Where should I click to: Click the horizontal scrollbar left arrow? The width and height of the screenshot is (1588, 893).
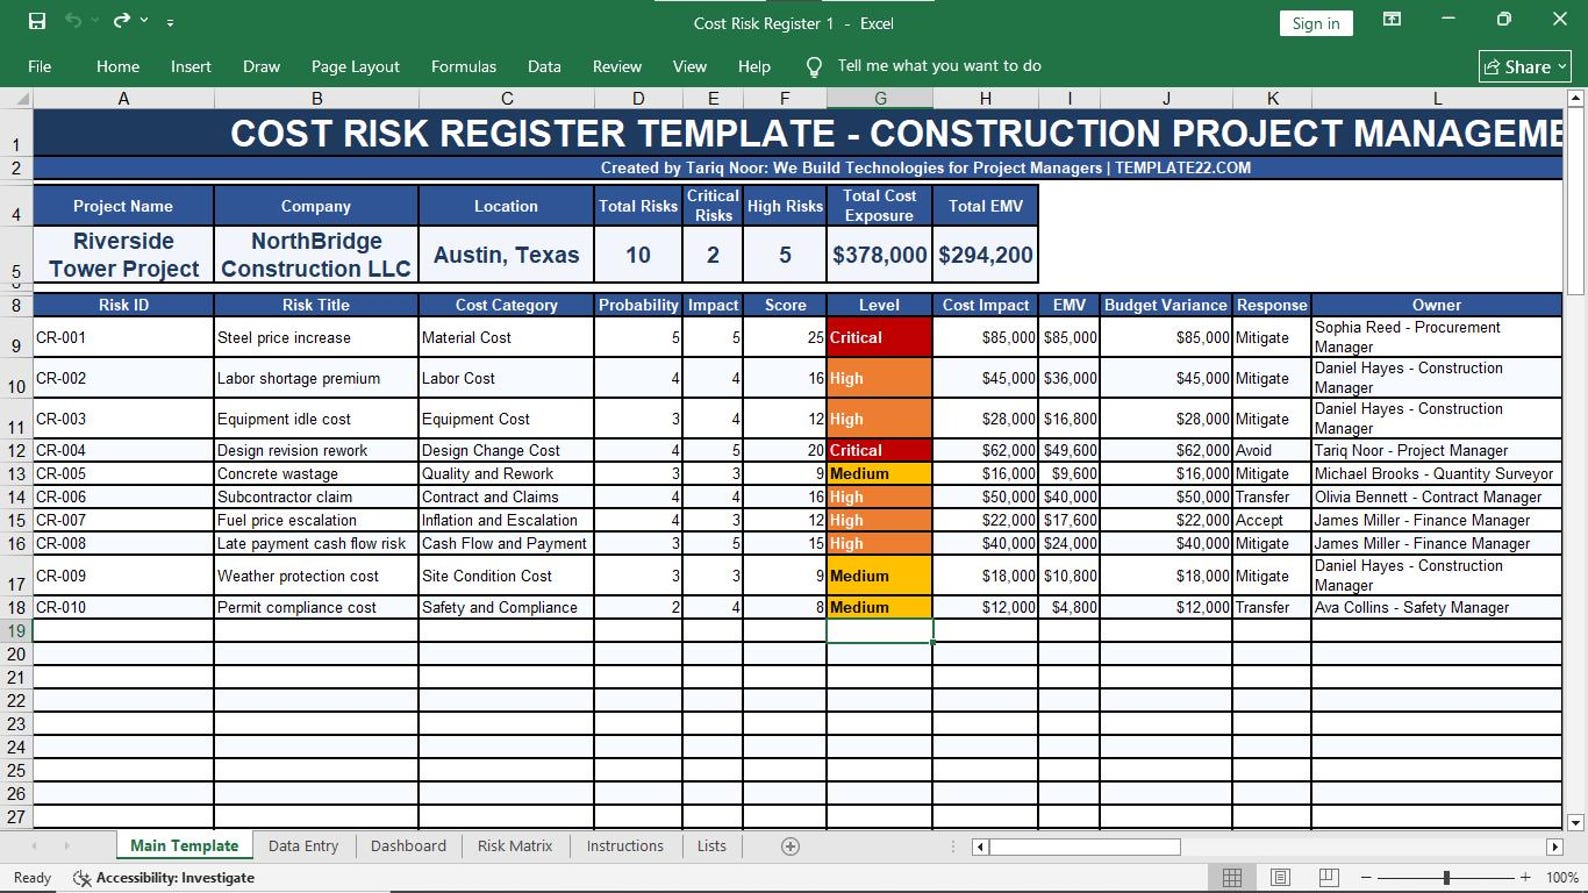(x=980, y=847)
